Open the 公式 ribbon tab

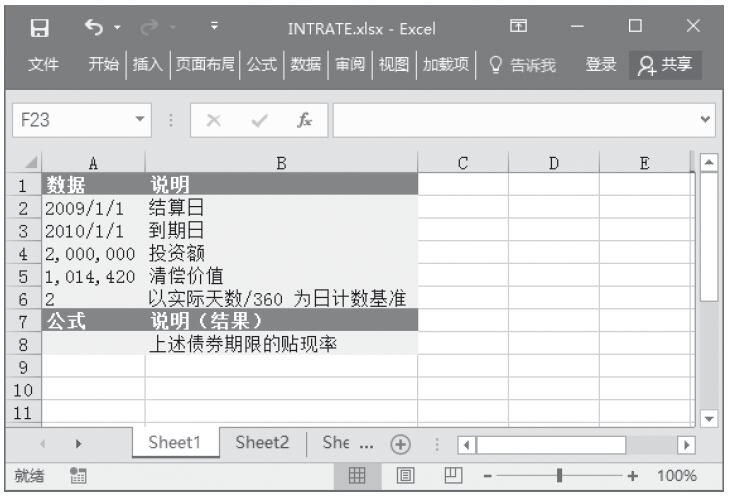[x=261, y=65]
